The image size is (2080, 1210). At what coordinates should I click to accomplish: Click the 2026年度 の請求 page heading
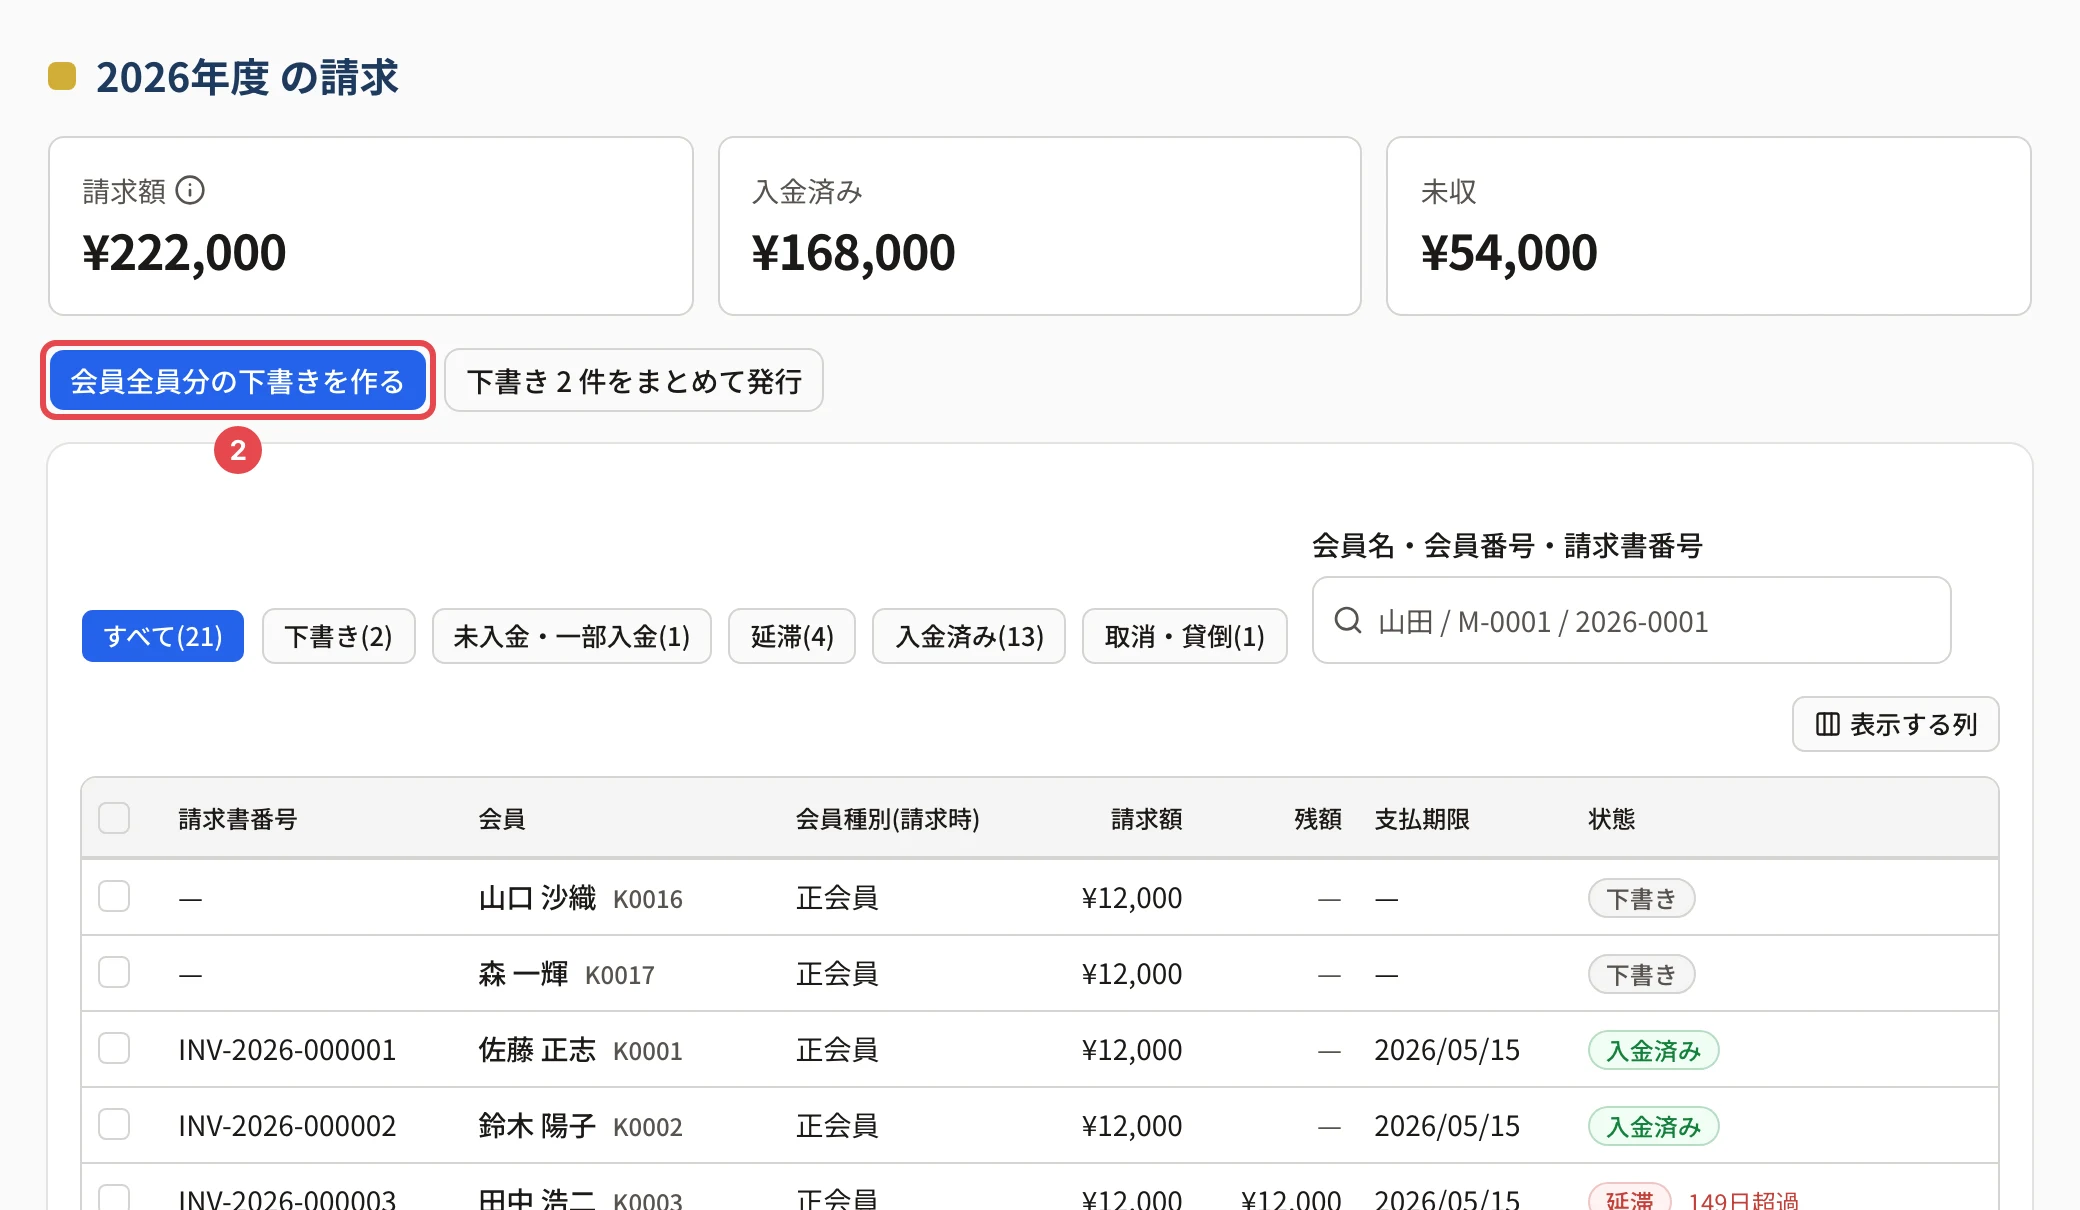pos(247,77)
